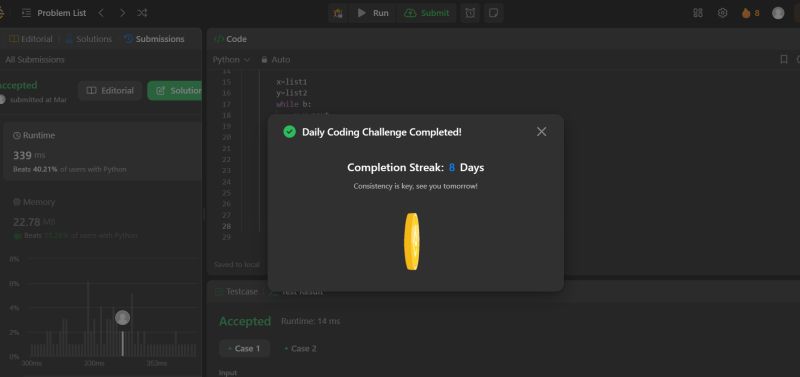
Task: Go to previous problem arrow
Action: point(101,13)
